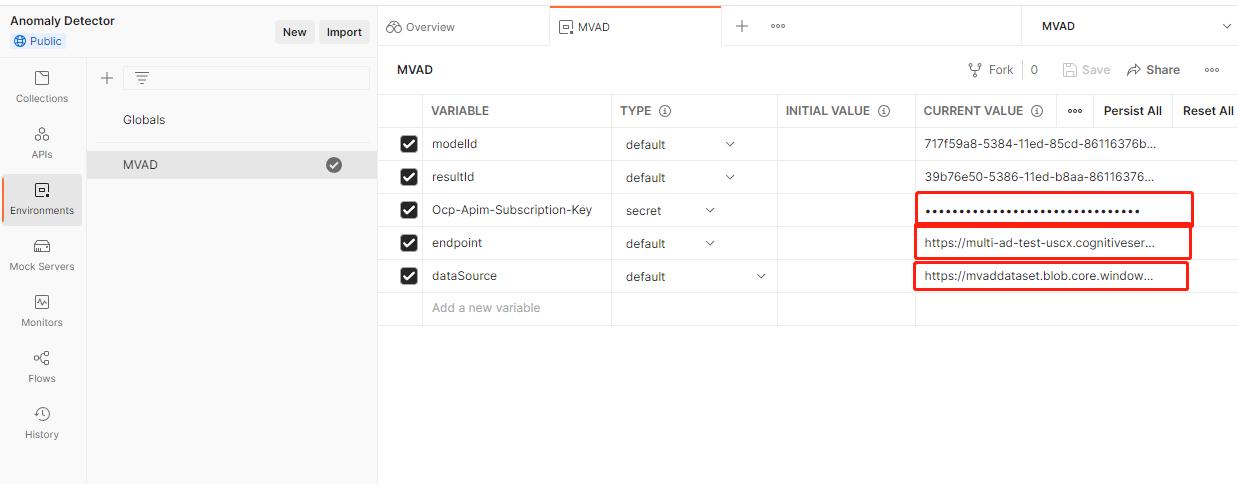The height and width of the screenshot is (484, 1238).
Task: Click the Anomaly Detector workspace name
Action: coord(62,21)
